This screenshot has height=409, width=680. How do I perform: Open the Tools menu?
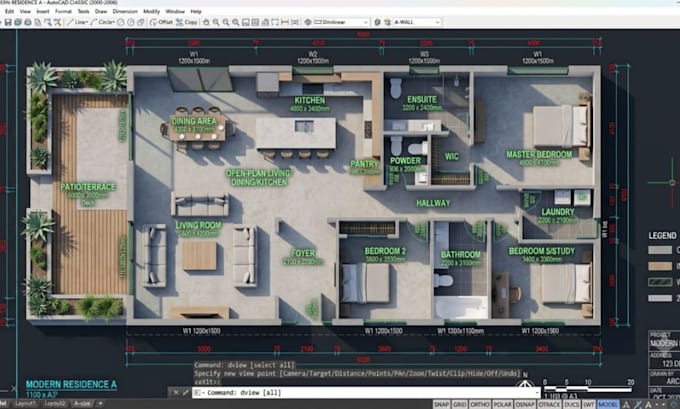click(x=83, y=11)
